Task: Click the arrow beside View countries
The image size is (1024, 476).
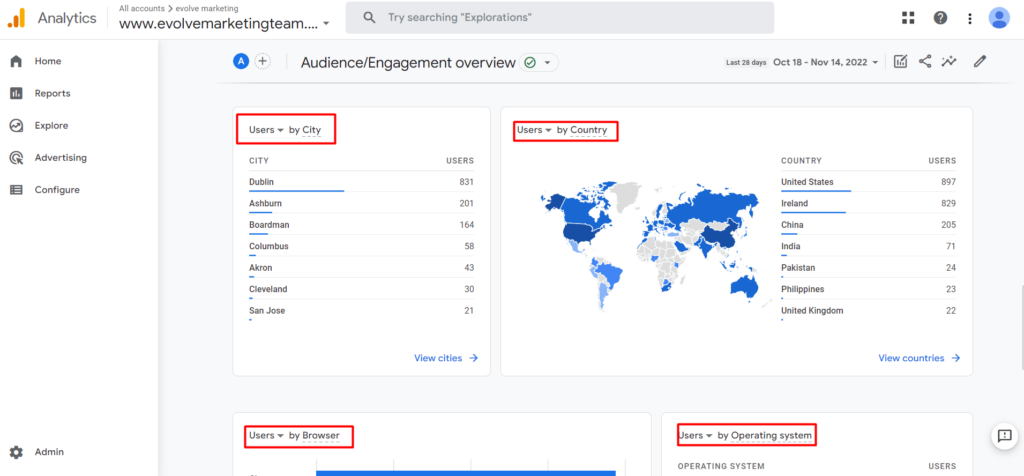Action: pos(955,358)
